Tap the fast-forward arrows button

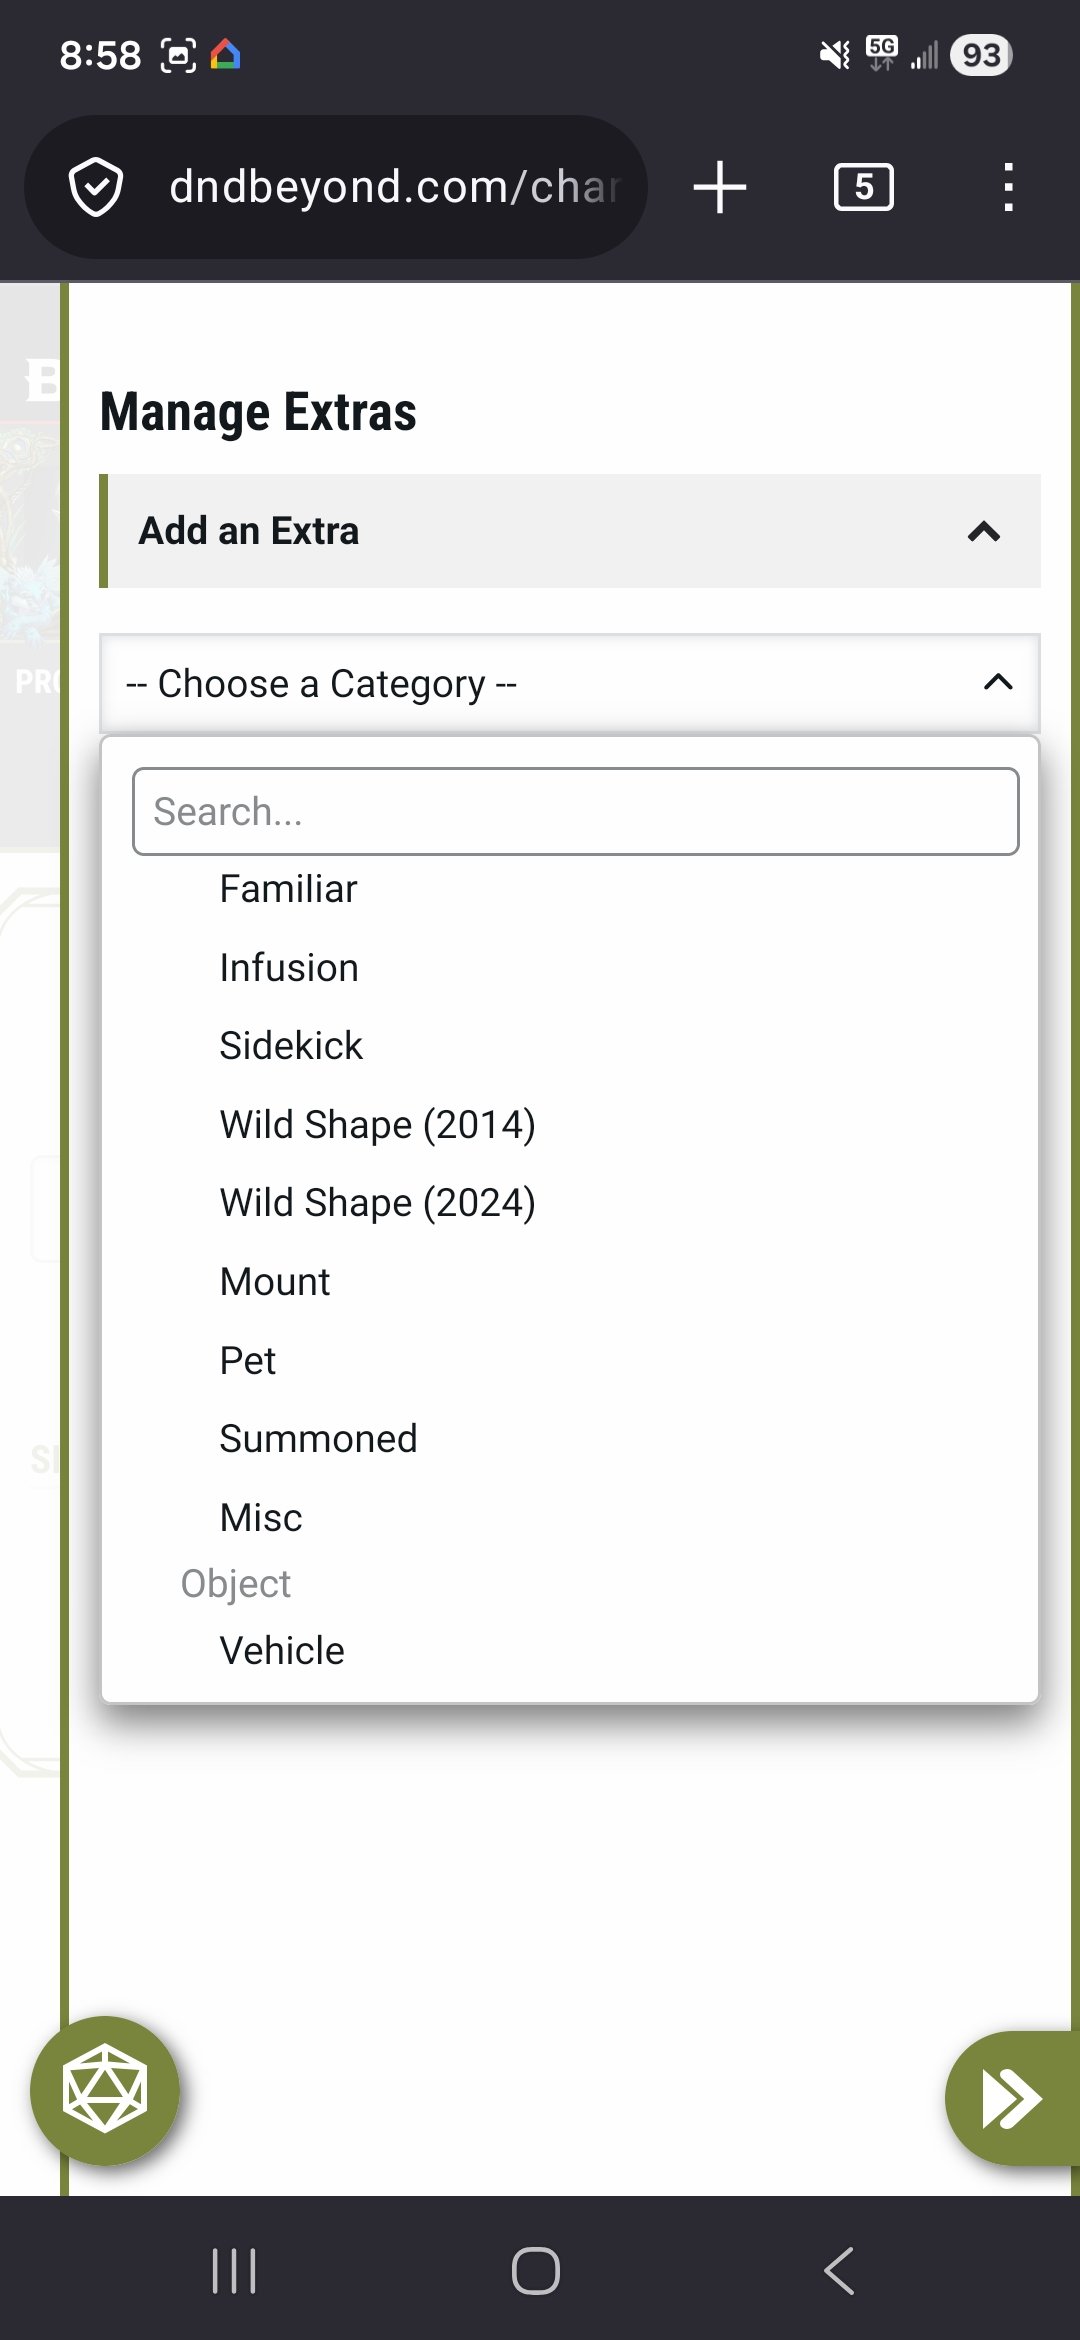pyautogui.click(x=1010, y=2097)
